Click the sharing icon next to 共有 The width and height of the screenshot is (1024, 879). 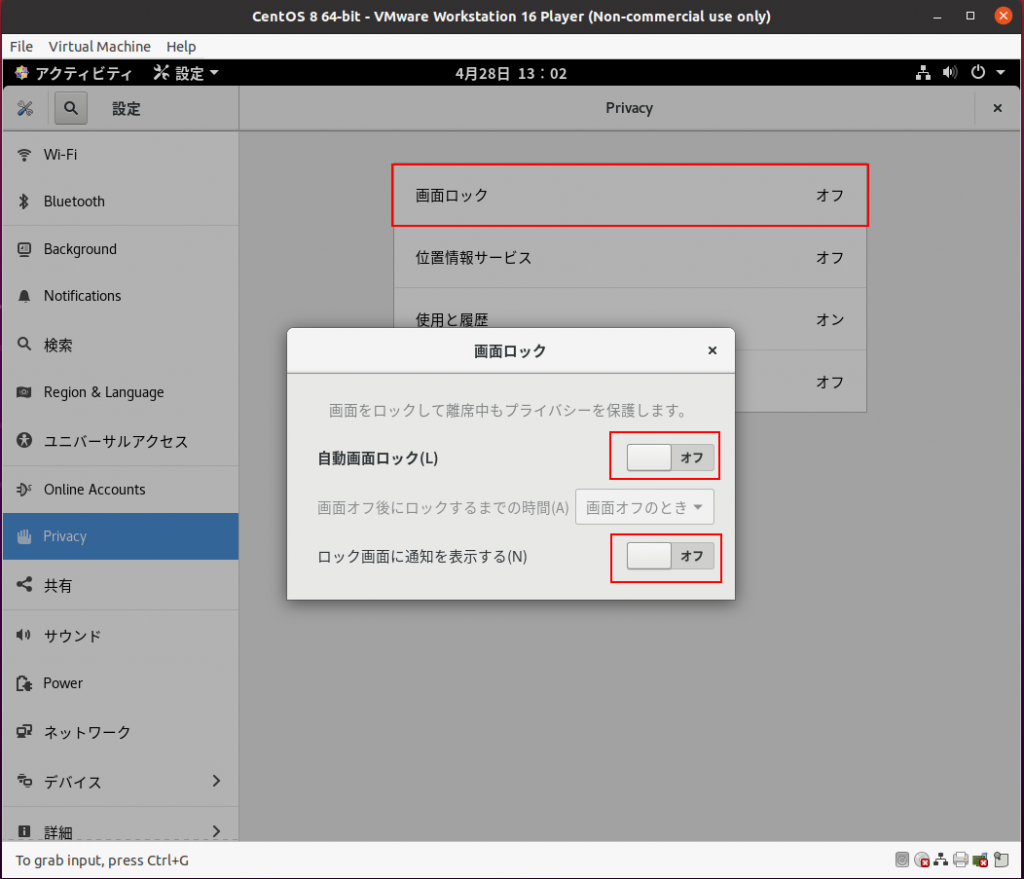pyautogui.click(x=24, y=585)
